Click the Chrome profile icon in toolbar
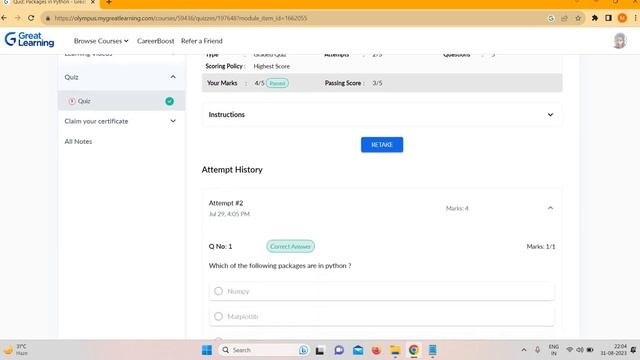640x360 pixels. 622,18
